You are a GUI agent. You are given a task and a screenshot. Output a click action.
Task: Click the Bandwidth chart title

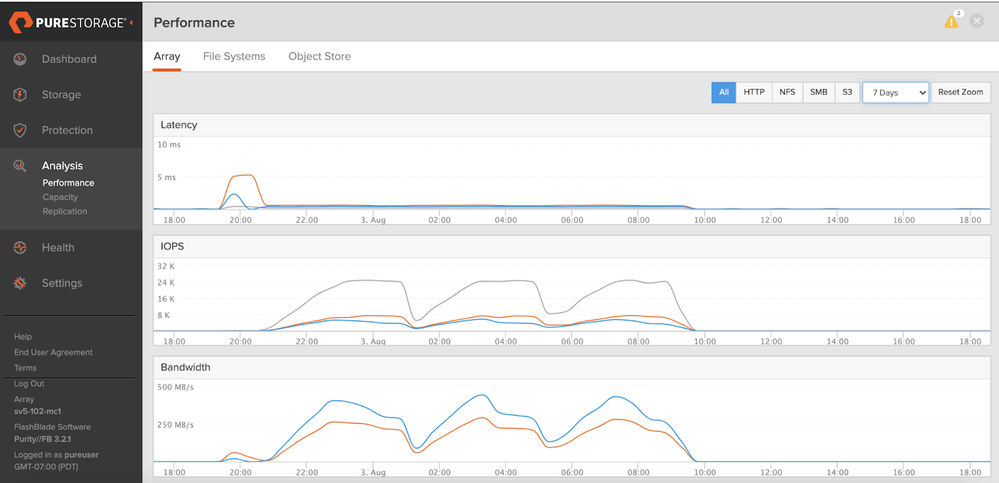pyautogui.click(x=185, y=367)
